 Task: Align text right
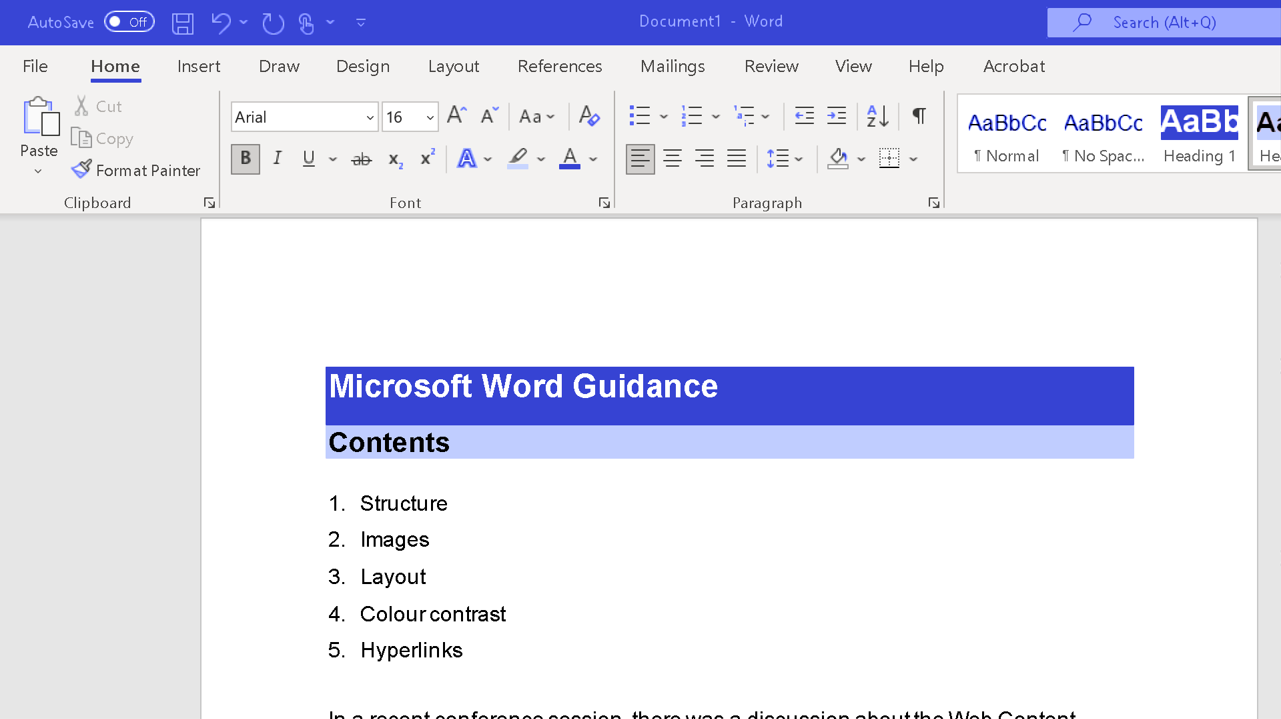(704, 159)
